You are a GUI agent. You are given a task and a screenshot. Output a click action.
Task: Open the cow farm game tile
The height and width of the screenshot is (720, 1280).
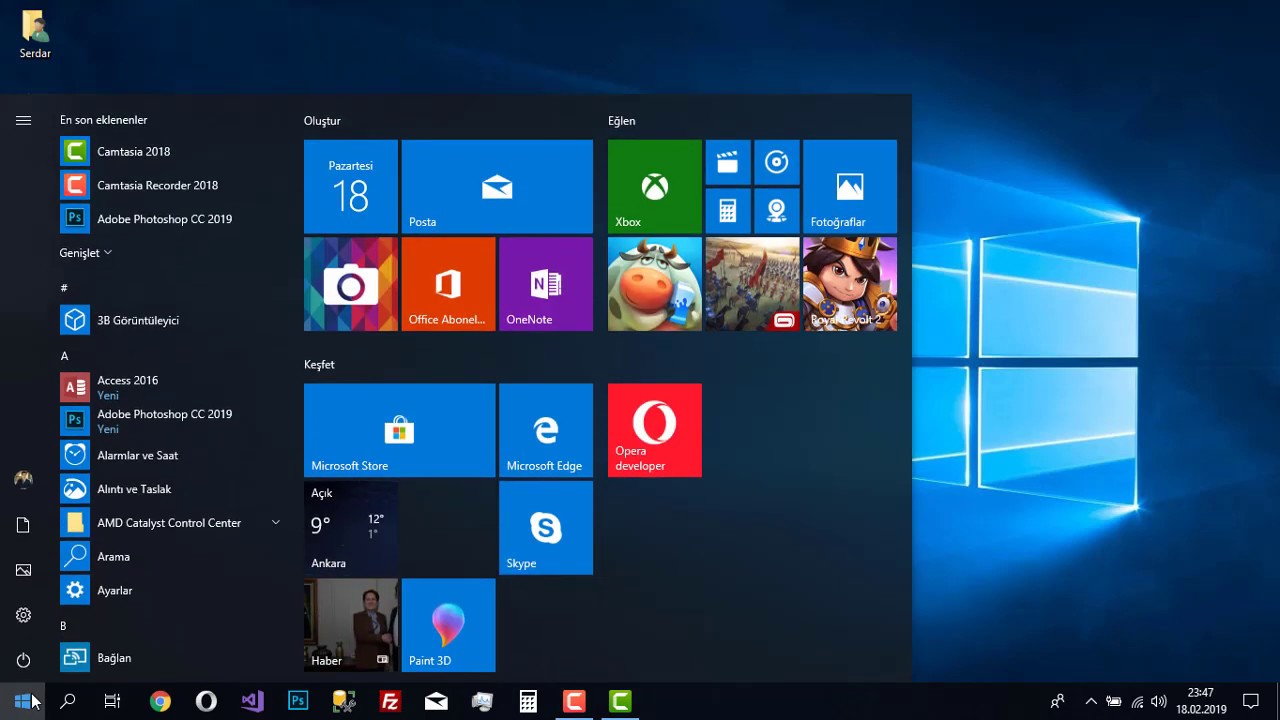point(655,284)
